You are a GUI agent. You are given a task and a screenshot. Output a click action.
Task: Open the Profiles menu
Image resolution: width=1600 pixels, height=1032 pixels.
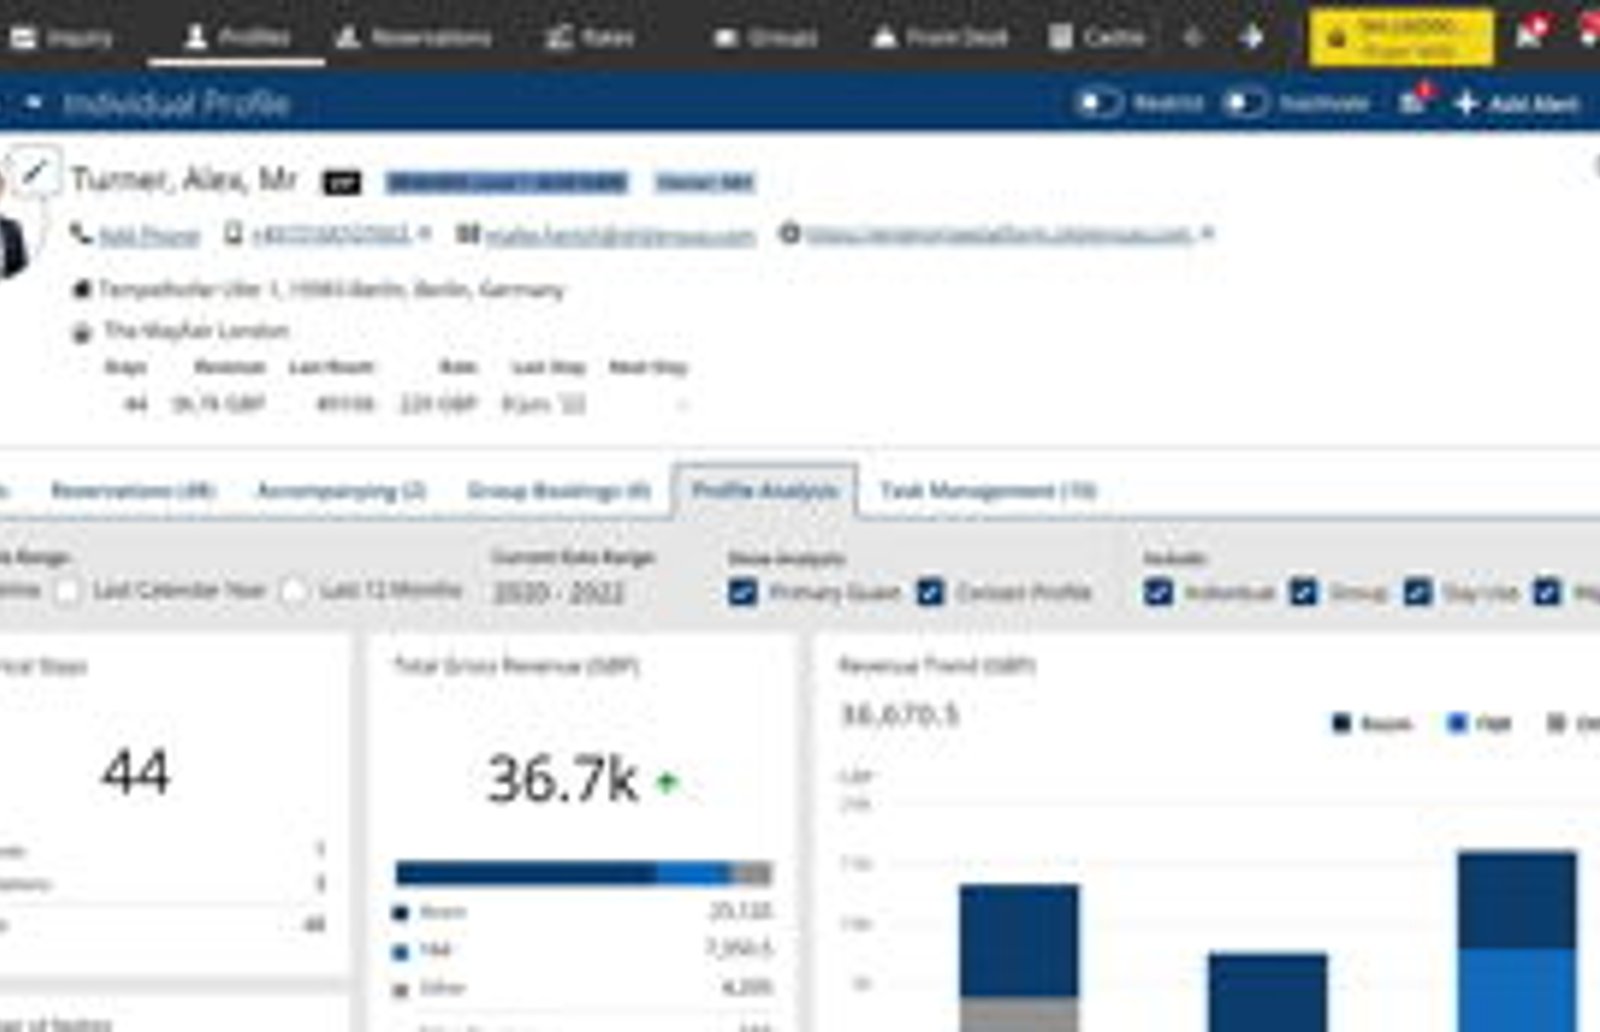237,38
